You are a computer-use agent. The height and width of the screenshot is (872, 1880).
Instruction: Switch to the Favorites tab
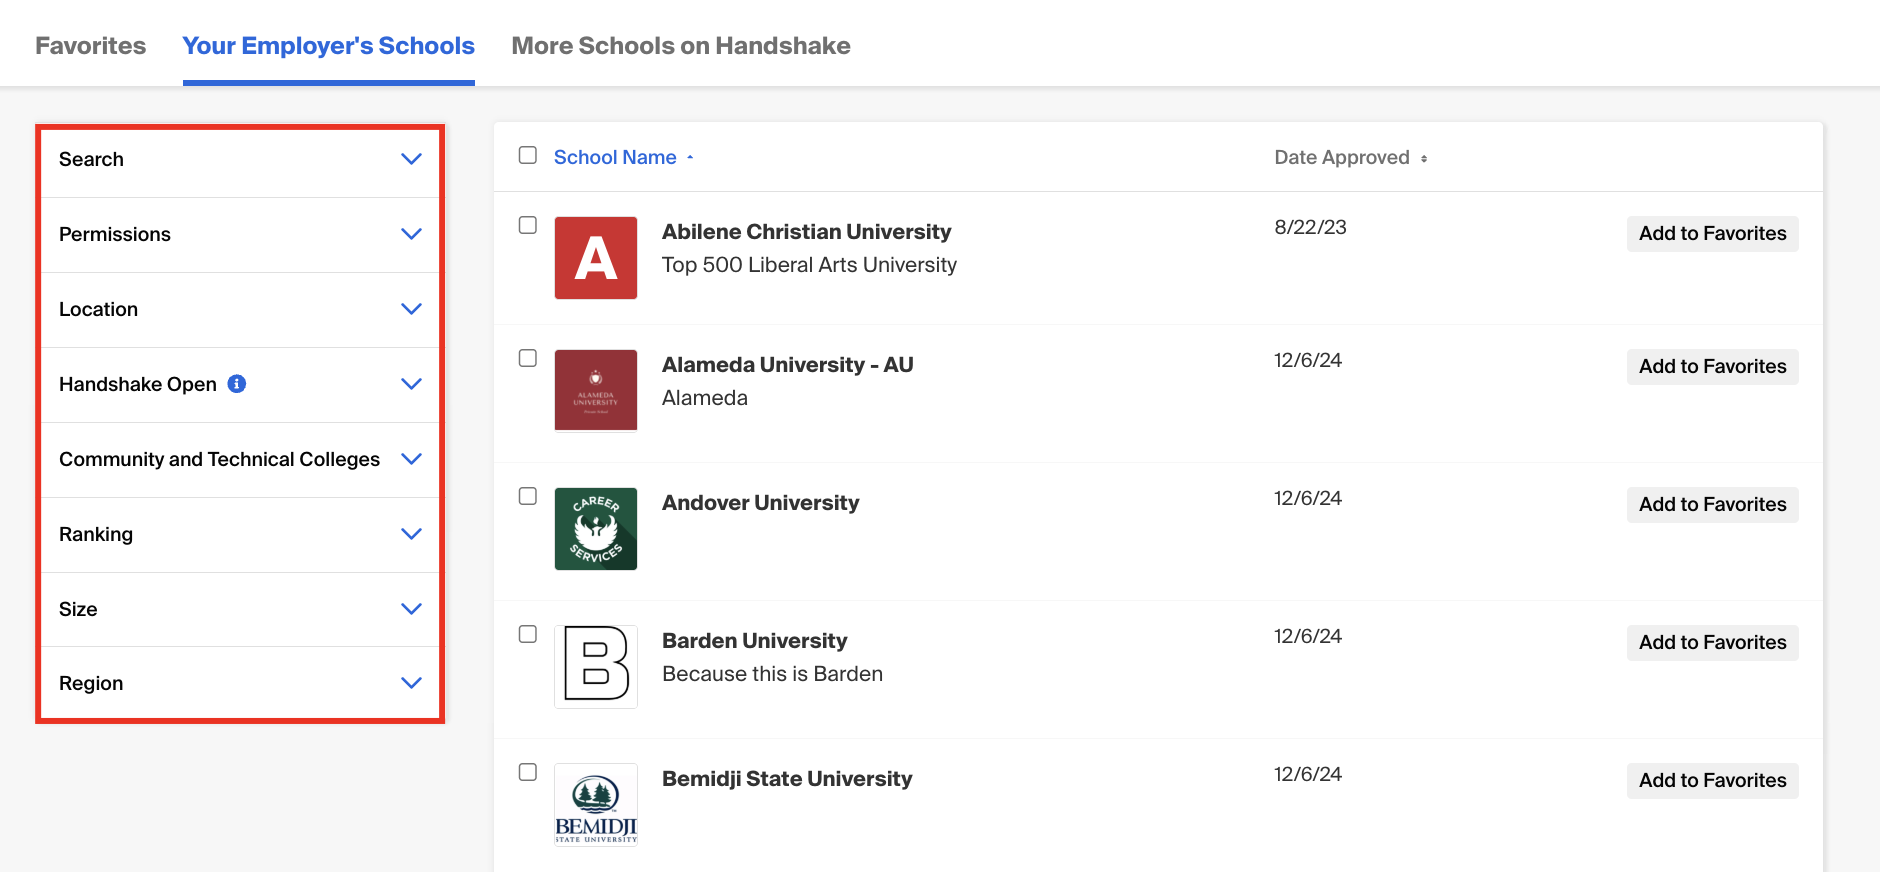coord(91,46)
